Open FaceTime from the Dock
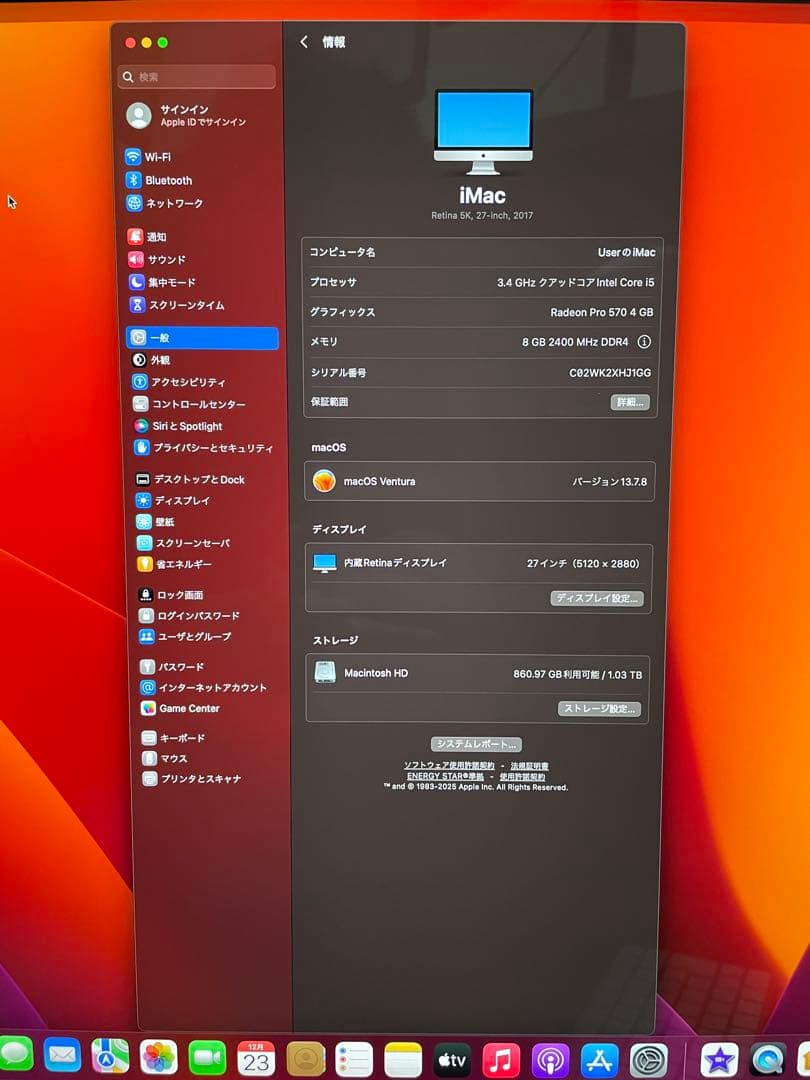The height and width of the screenshot is (1080, 810). 207,1056
